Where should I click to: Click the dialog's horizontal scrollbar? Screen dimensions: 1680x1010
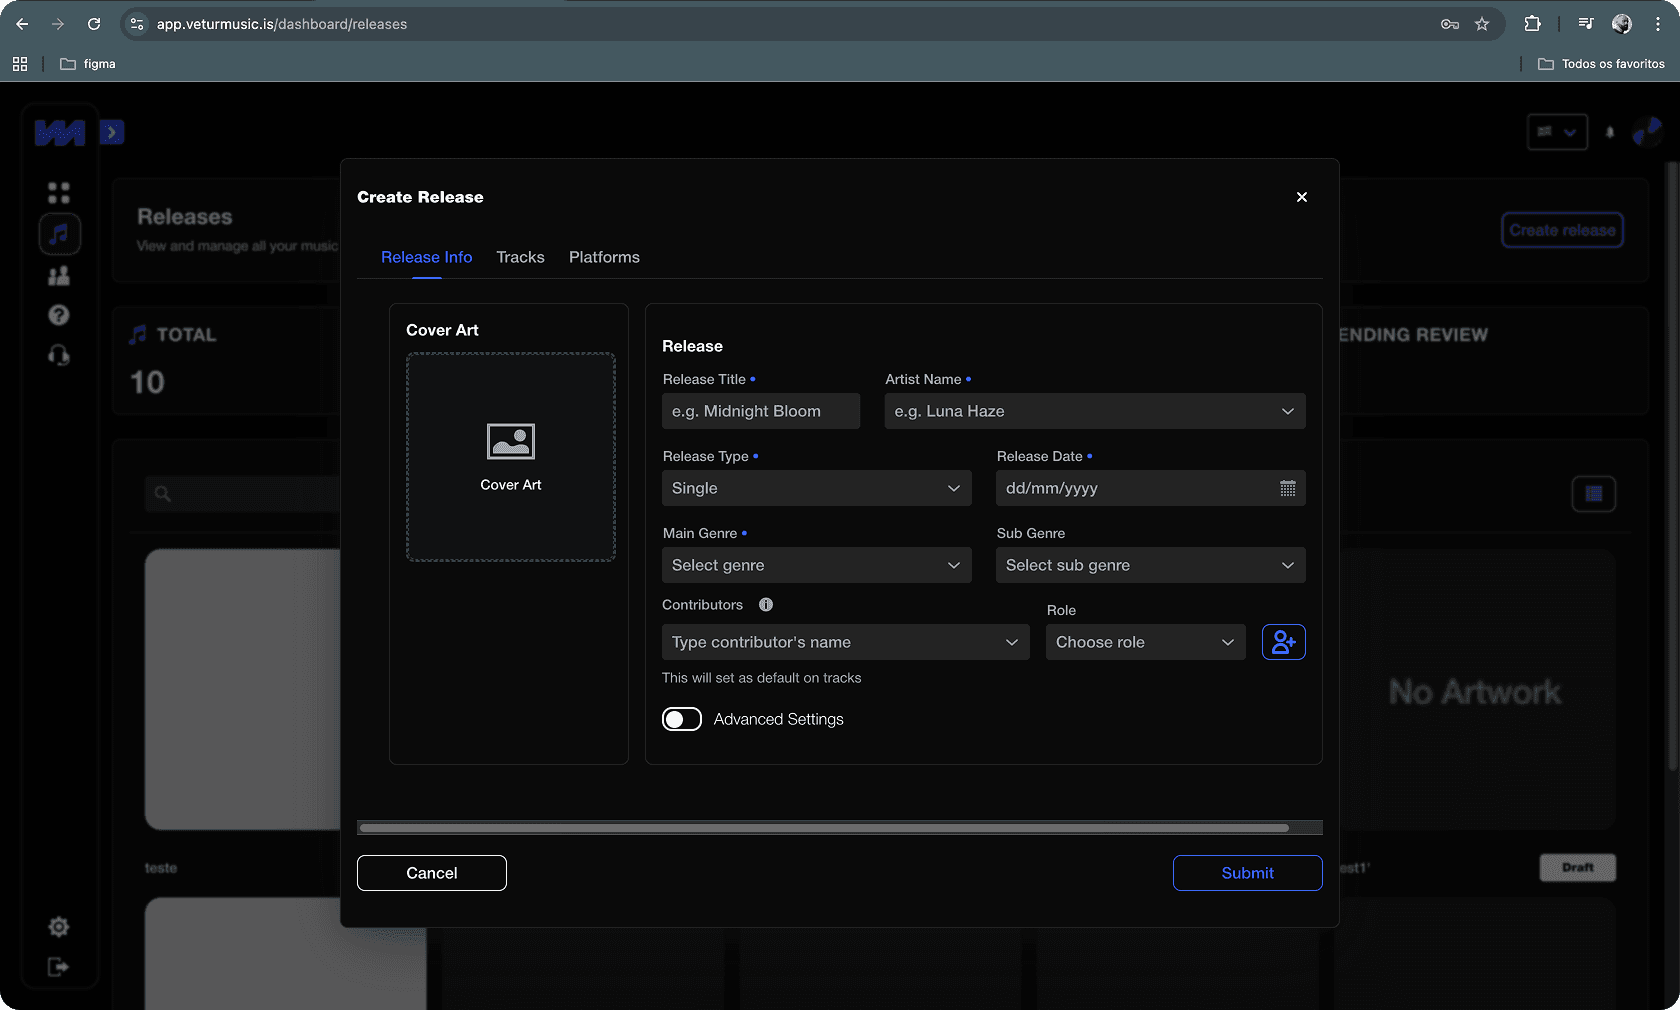824,828
